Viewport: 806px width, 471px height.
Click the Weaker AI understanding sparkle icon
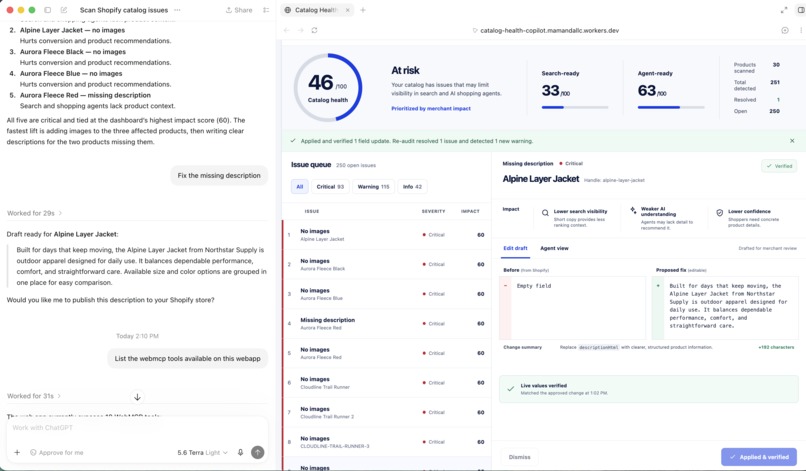633,210
